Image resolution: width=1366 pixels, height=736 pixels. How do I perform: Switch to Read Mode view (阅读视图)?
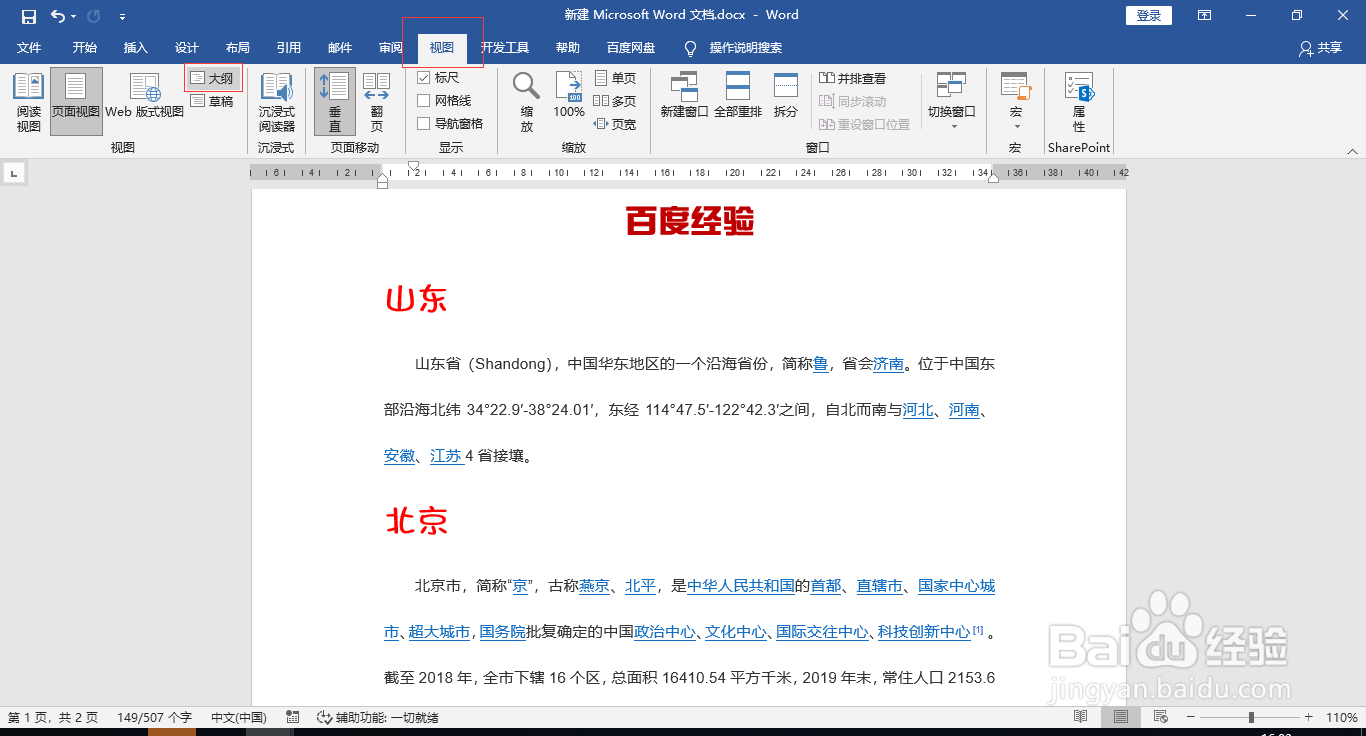[29, 102]
